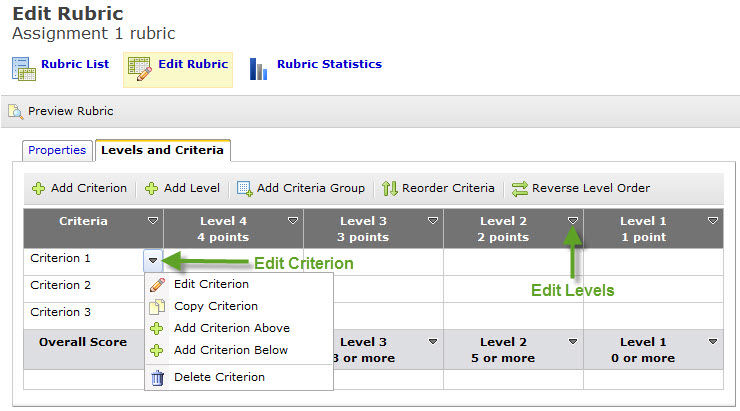Image resolution: width=740 pixels, height=411 pixels.
Task: Click the Add Criterion plus icon
Action: point(38,188)
